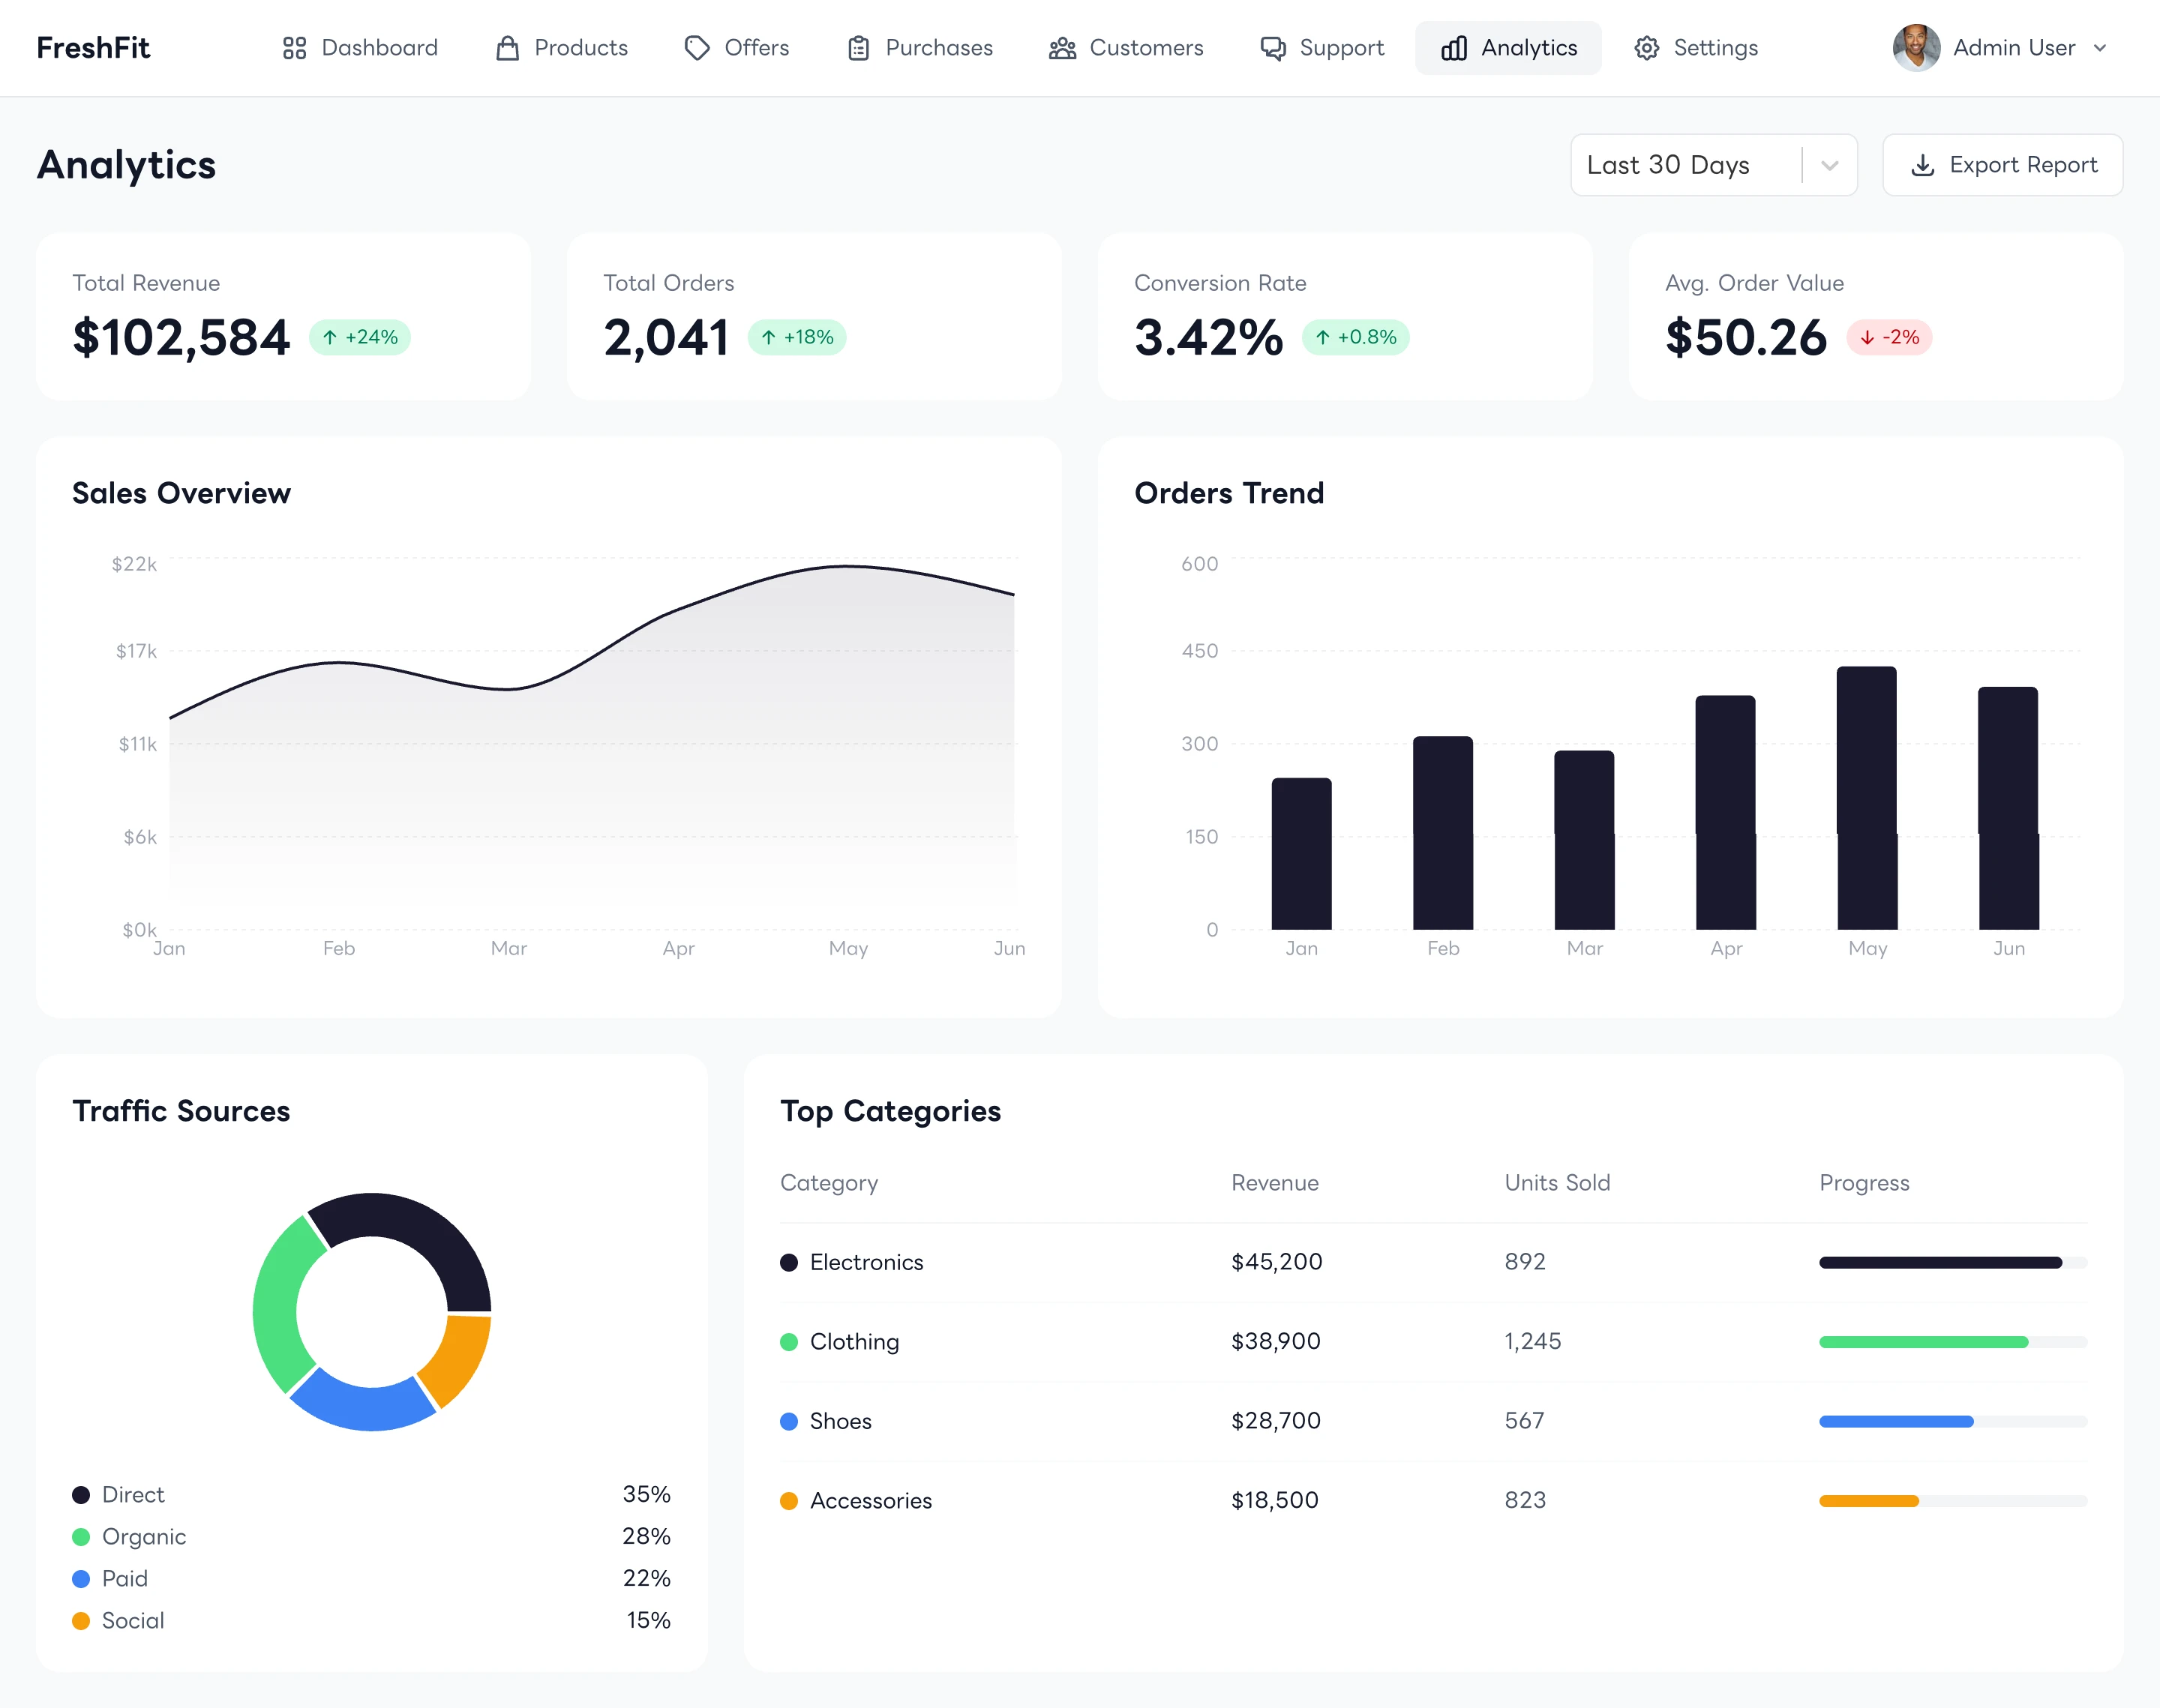Open the Dashboard menu item
This screenshot has height=1708, width=2160.
tap(360, 47)
